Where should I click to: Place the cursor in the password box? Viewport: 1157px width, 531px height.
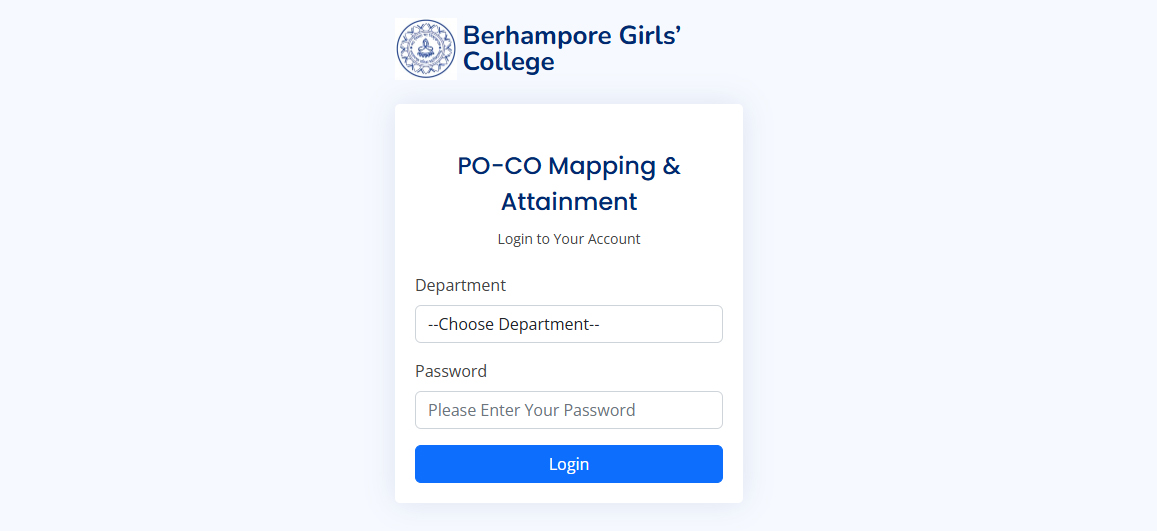[568, 410]
